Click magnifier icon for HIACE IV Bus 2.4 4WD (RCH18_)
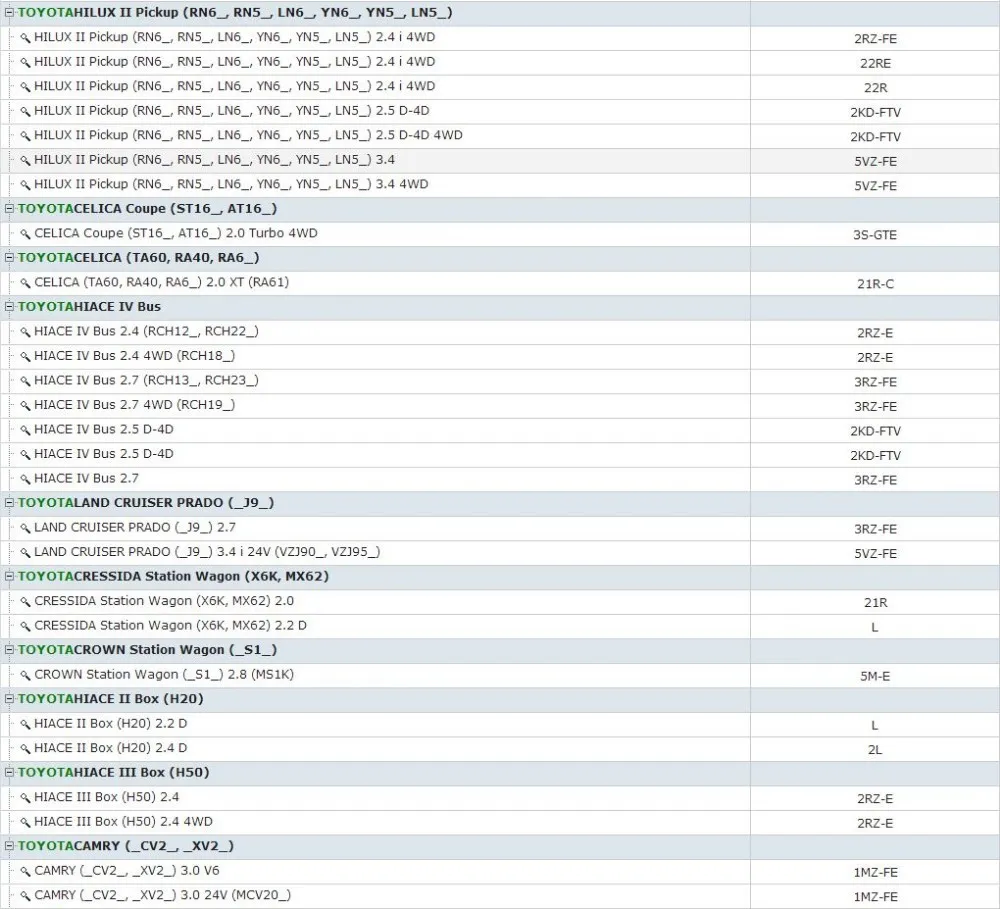 pos(25,357)
